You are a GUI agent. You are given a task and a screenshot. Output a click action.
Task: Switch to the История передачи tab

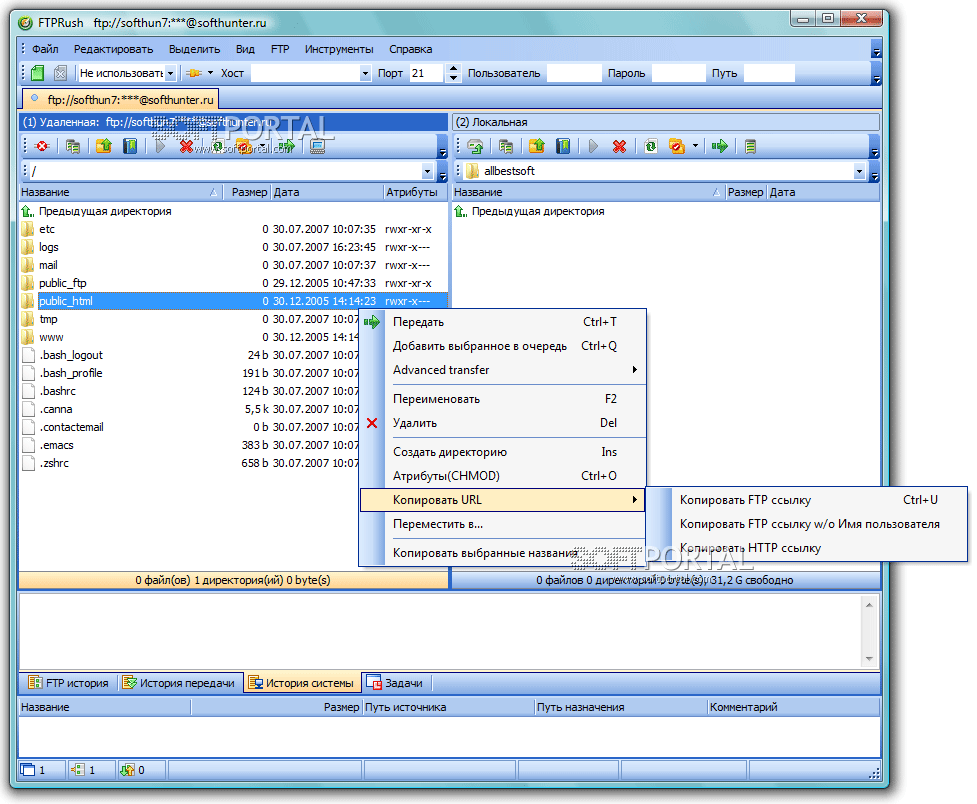[179, 683]
